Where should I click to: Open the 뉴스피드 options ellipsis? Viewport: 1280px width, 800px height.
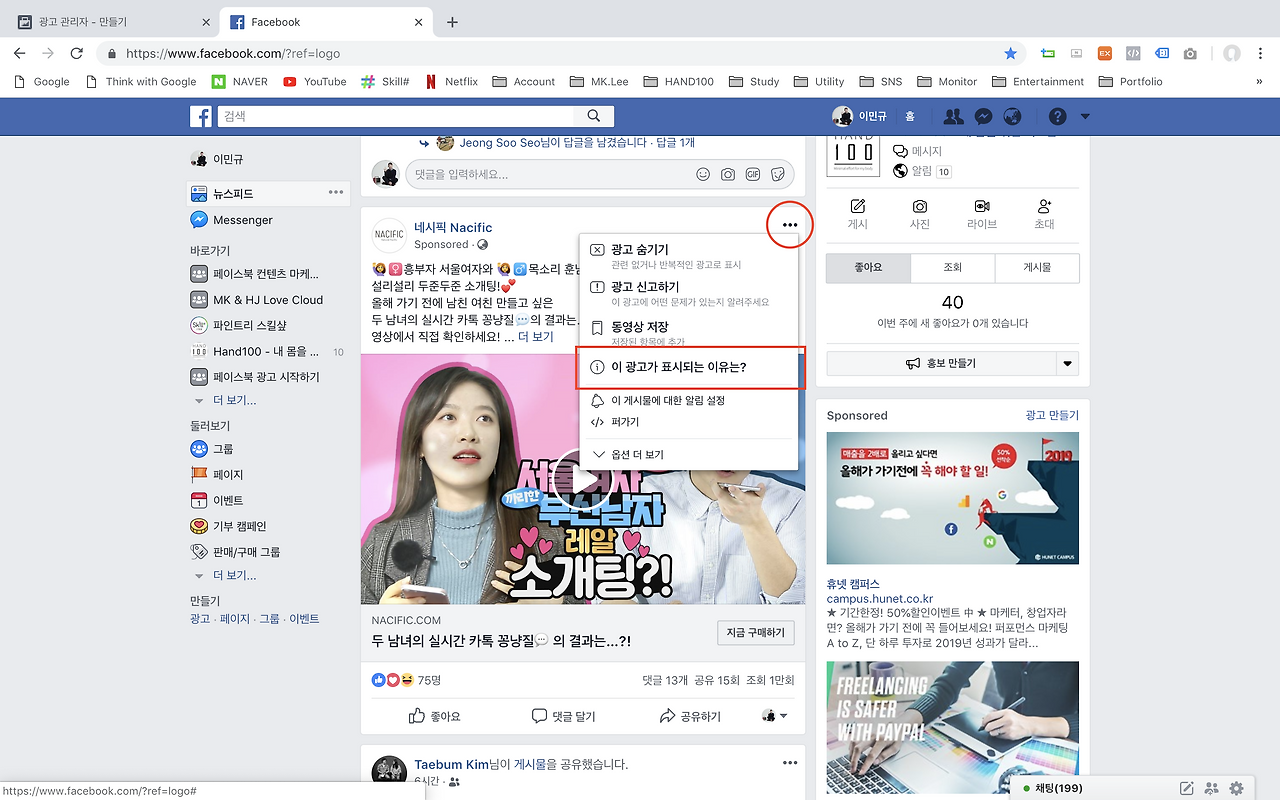point(336,193)
